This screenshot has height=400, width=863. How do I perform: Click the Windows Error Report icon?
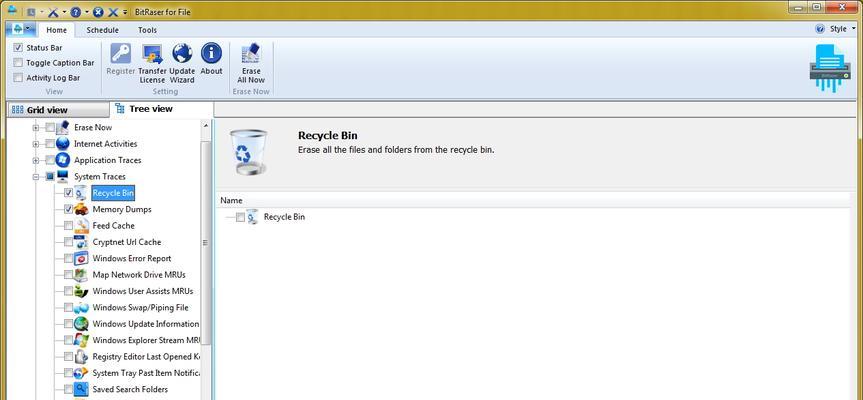[81, 258]
